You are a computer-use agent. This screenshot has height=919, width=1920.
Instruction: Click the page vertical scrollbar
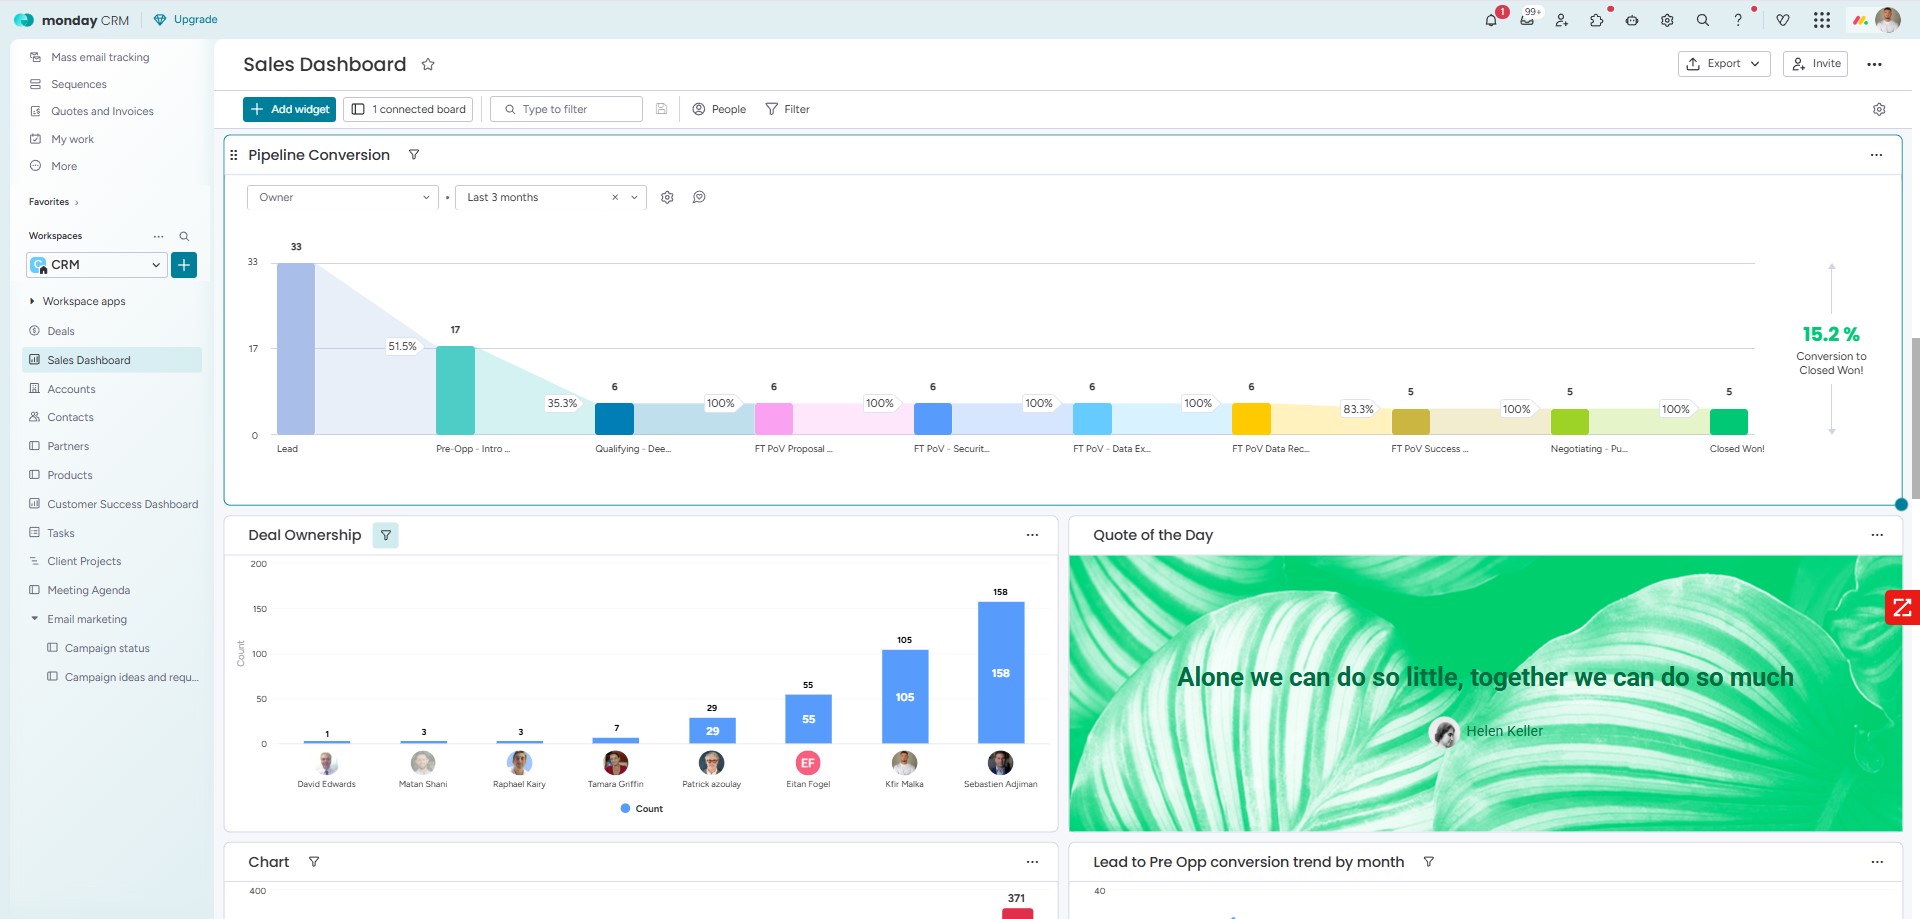tap(1915, 418)
